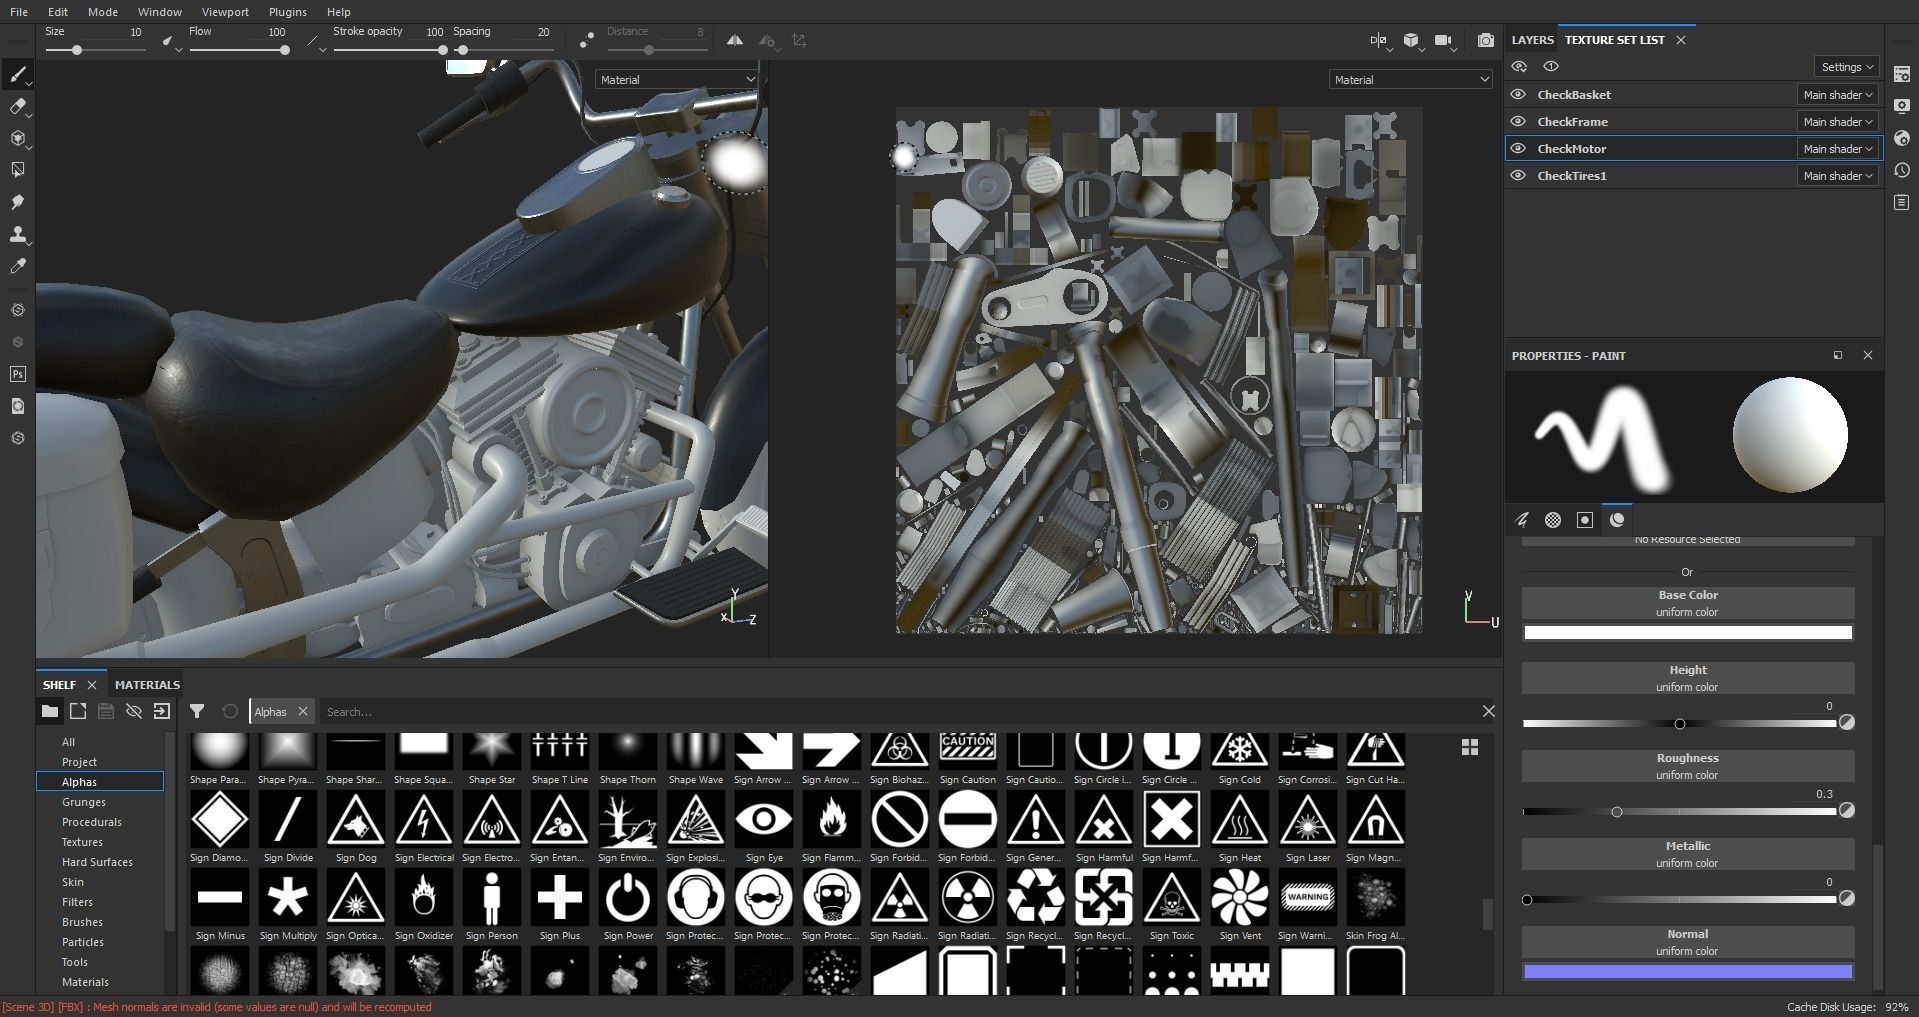Toggle the symmetry icon in toolbar
This screenshot has height=1017, width=1919.
[735, 40]
